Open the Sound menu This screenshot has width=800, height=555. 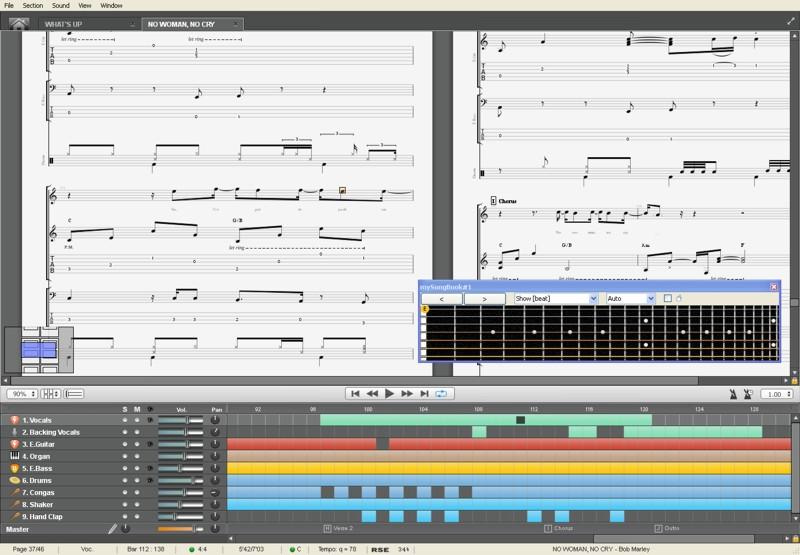tap(61, 5)
